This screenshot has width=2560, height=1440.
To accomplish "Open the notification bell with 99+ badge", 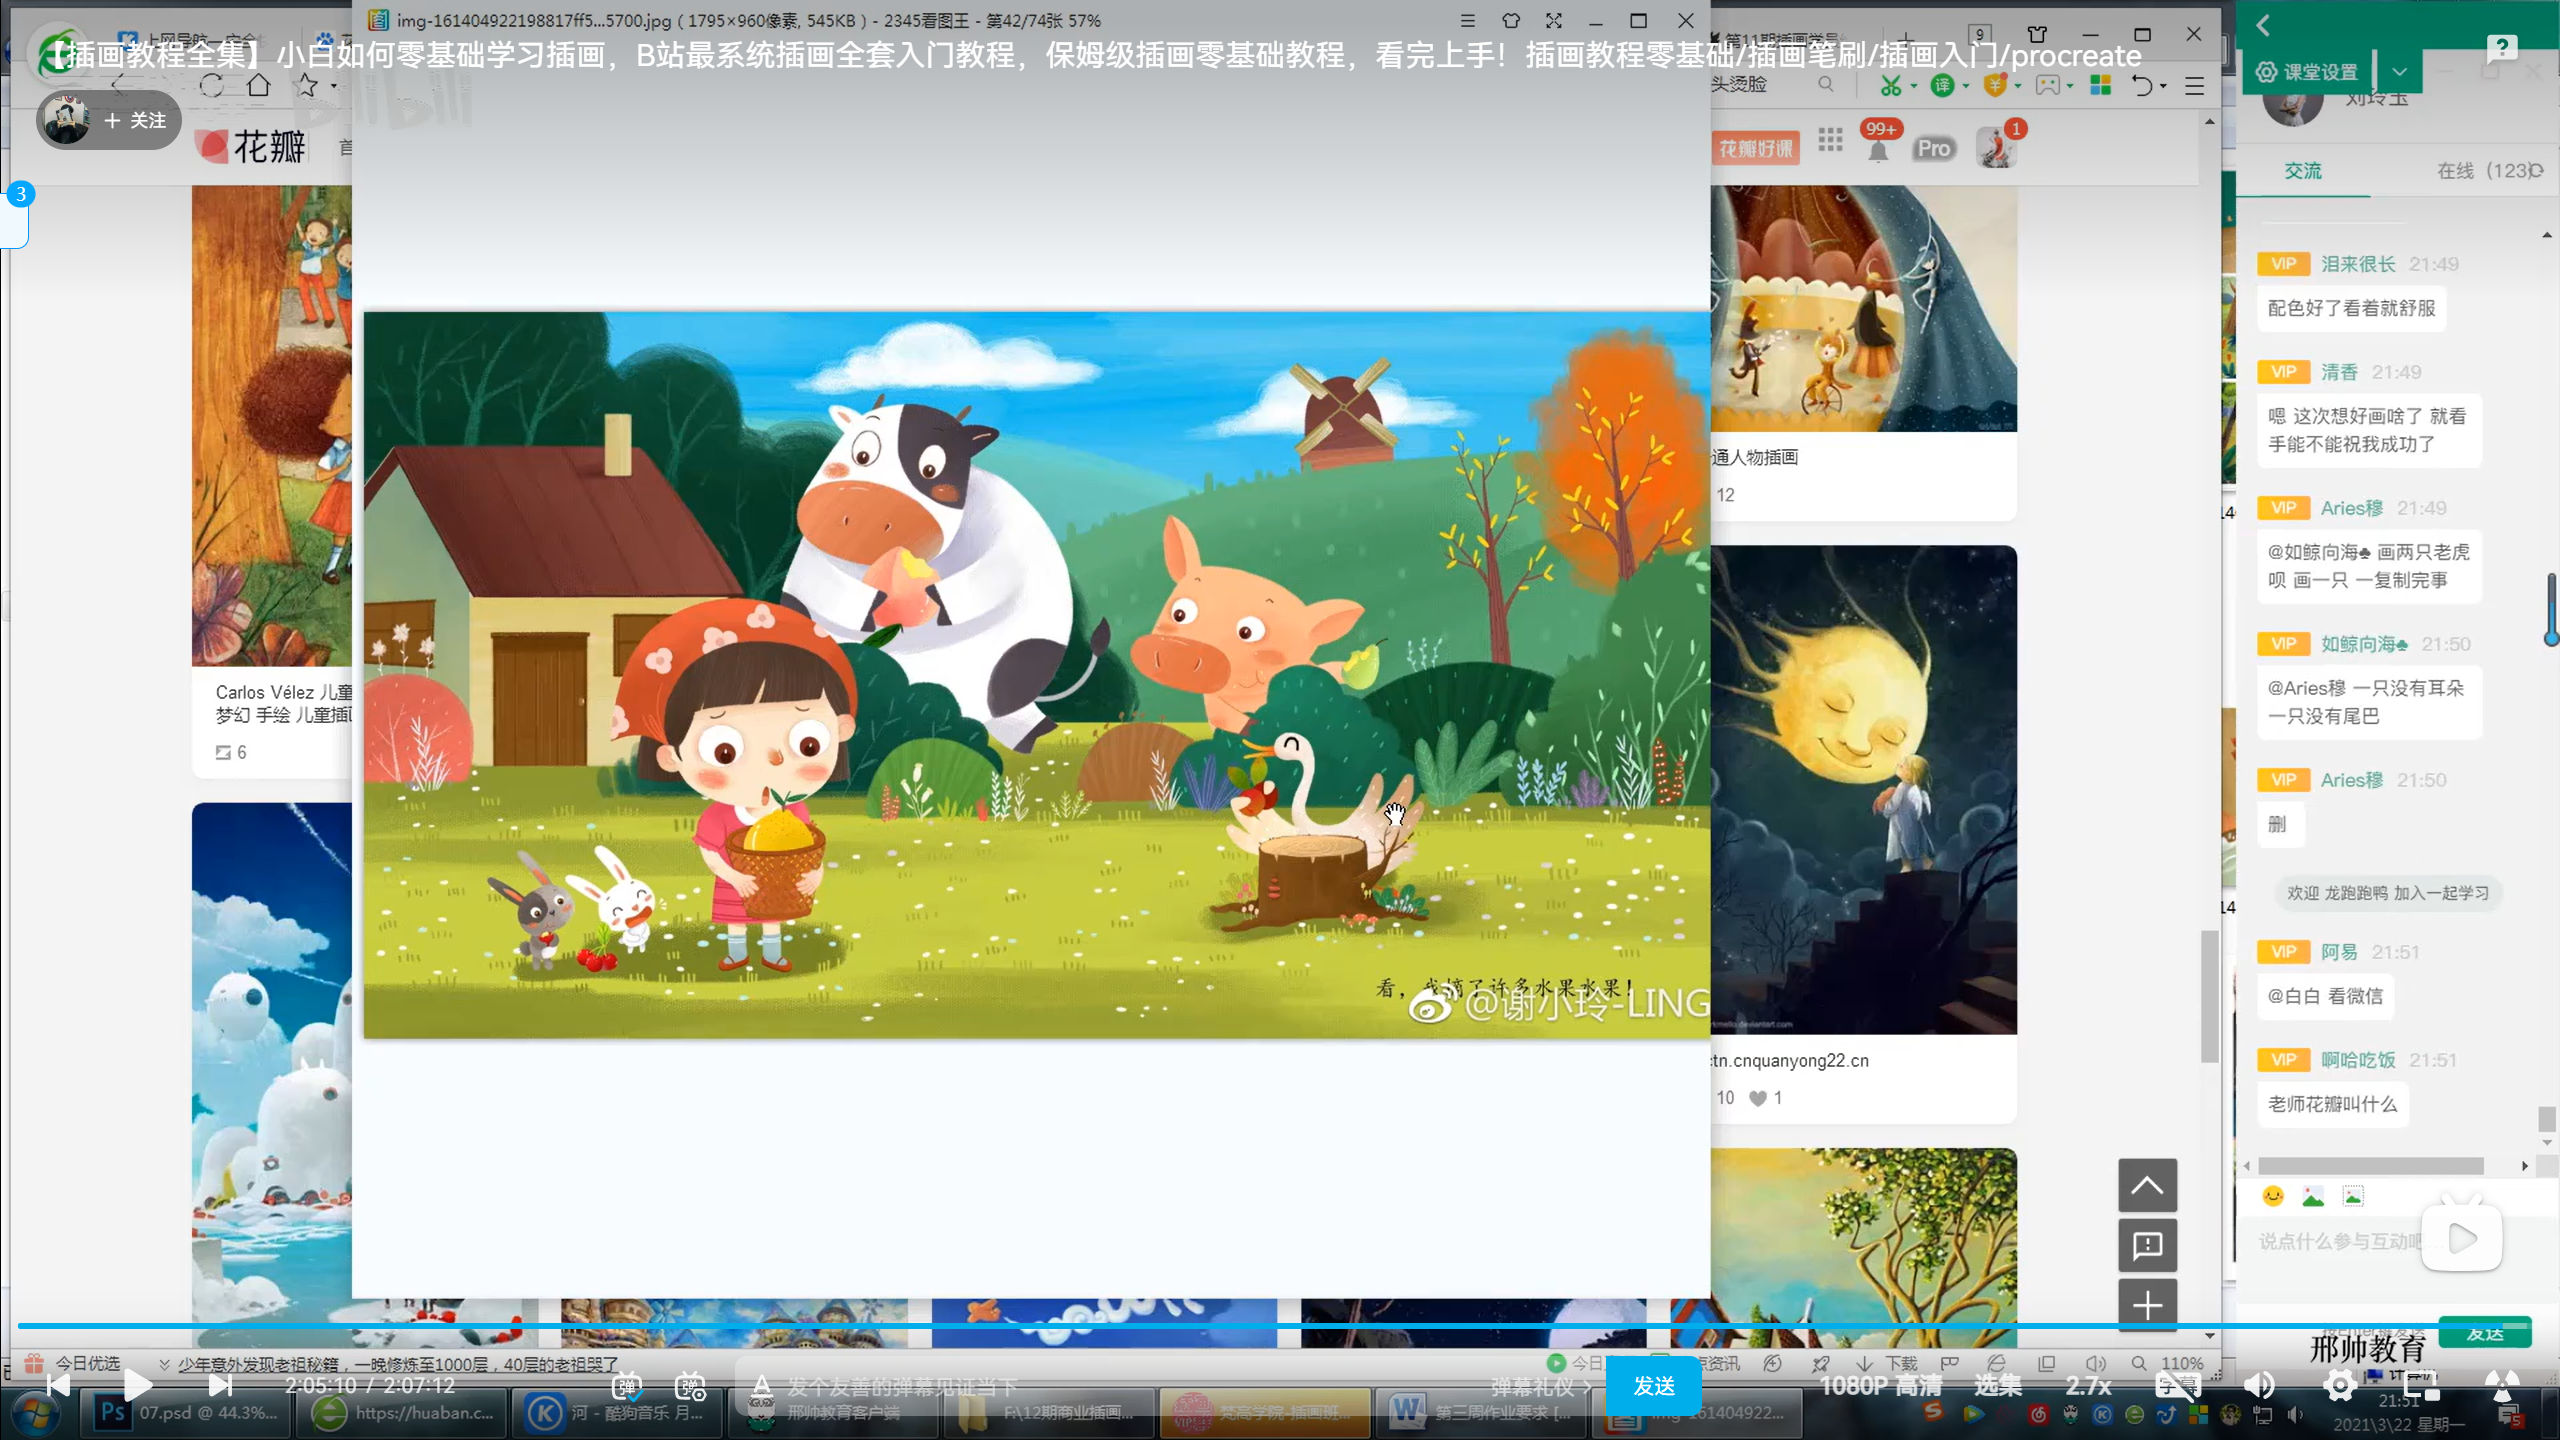I will click(1878, 150).
